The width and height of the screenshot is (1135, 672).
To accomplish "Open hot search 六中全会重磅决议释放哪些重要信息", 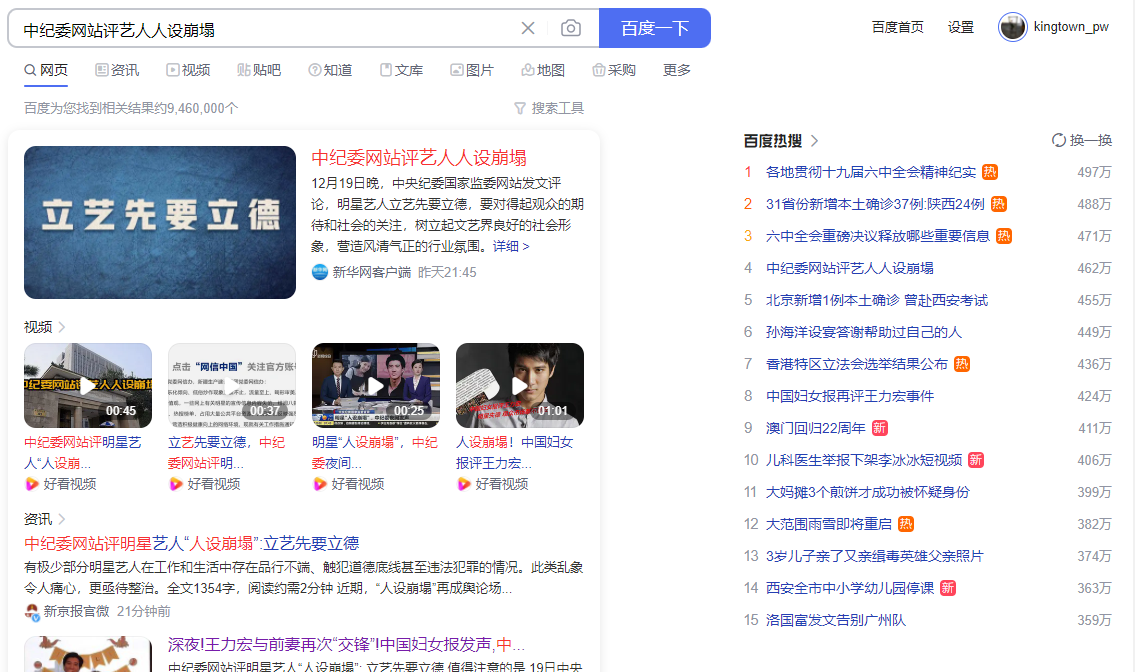I will tap(878, 236).
